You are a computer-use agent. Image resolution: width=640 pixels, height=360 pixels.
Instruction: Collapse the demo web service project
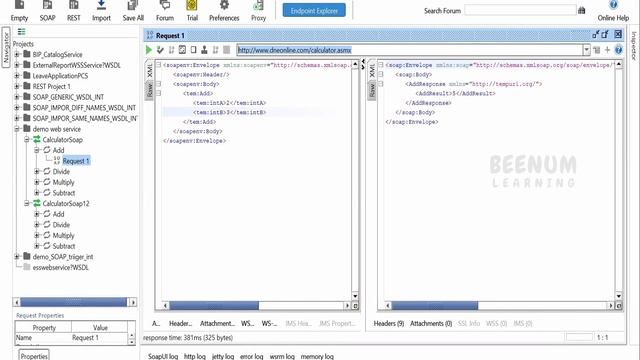tap(17, 129)
